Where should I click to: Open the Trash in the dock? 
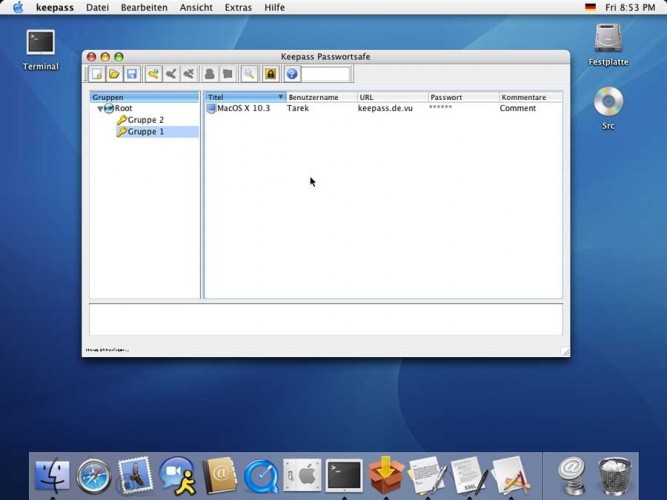click(615, 476)
